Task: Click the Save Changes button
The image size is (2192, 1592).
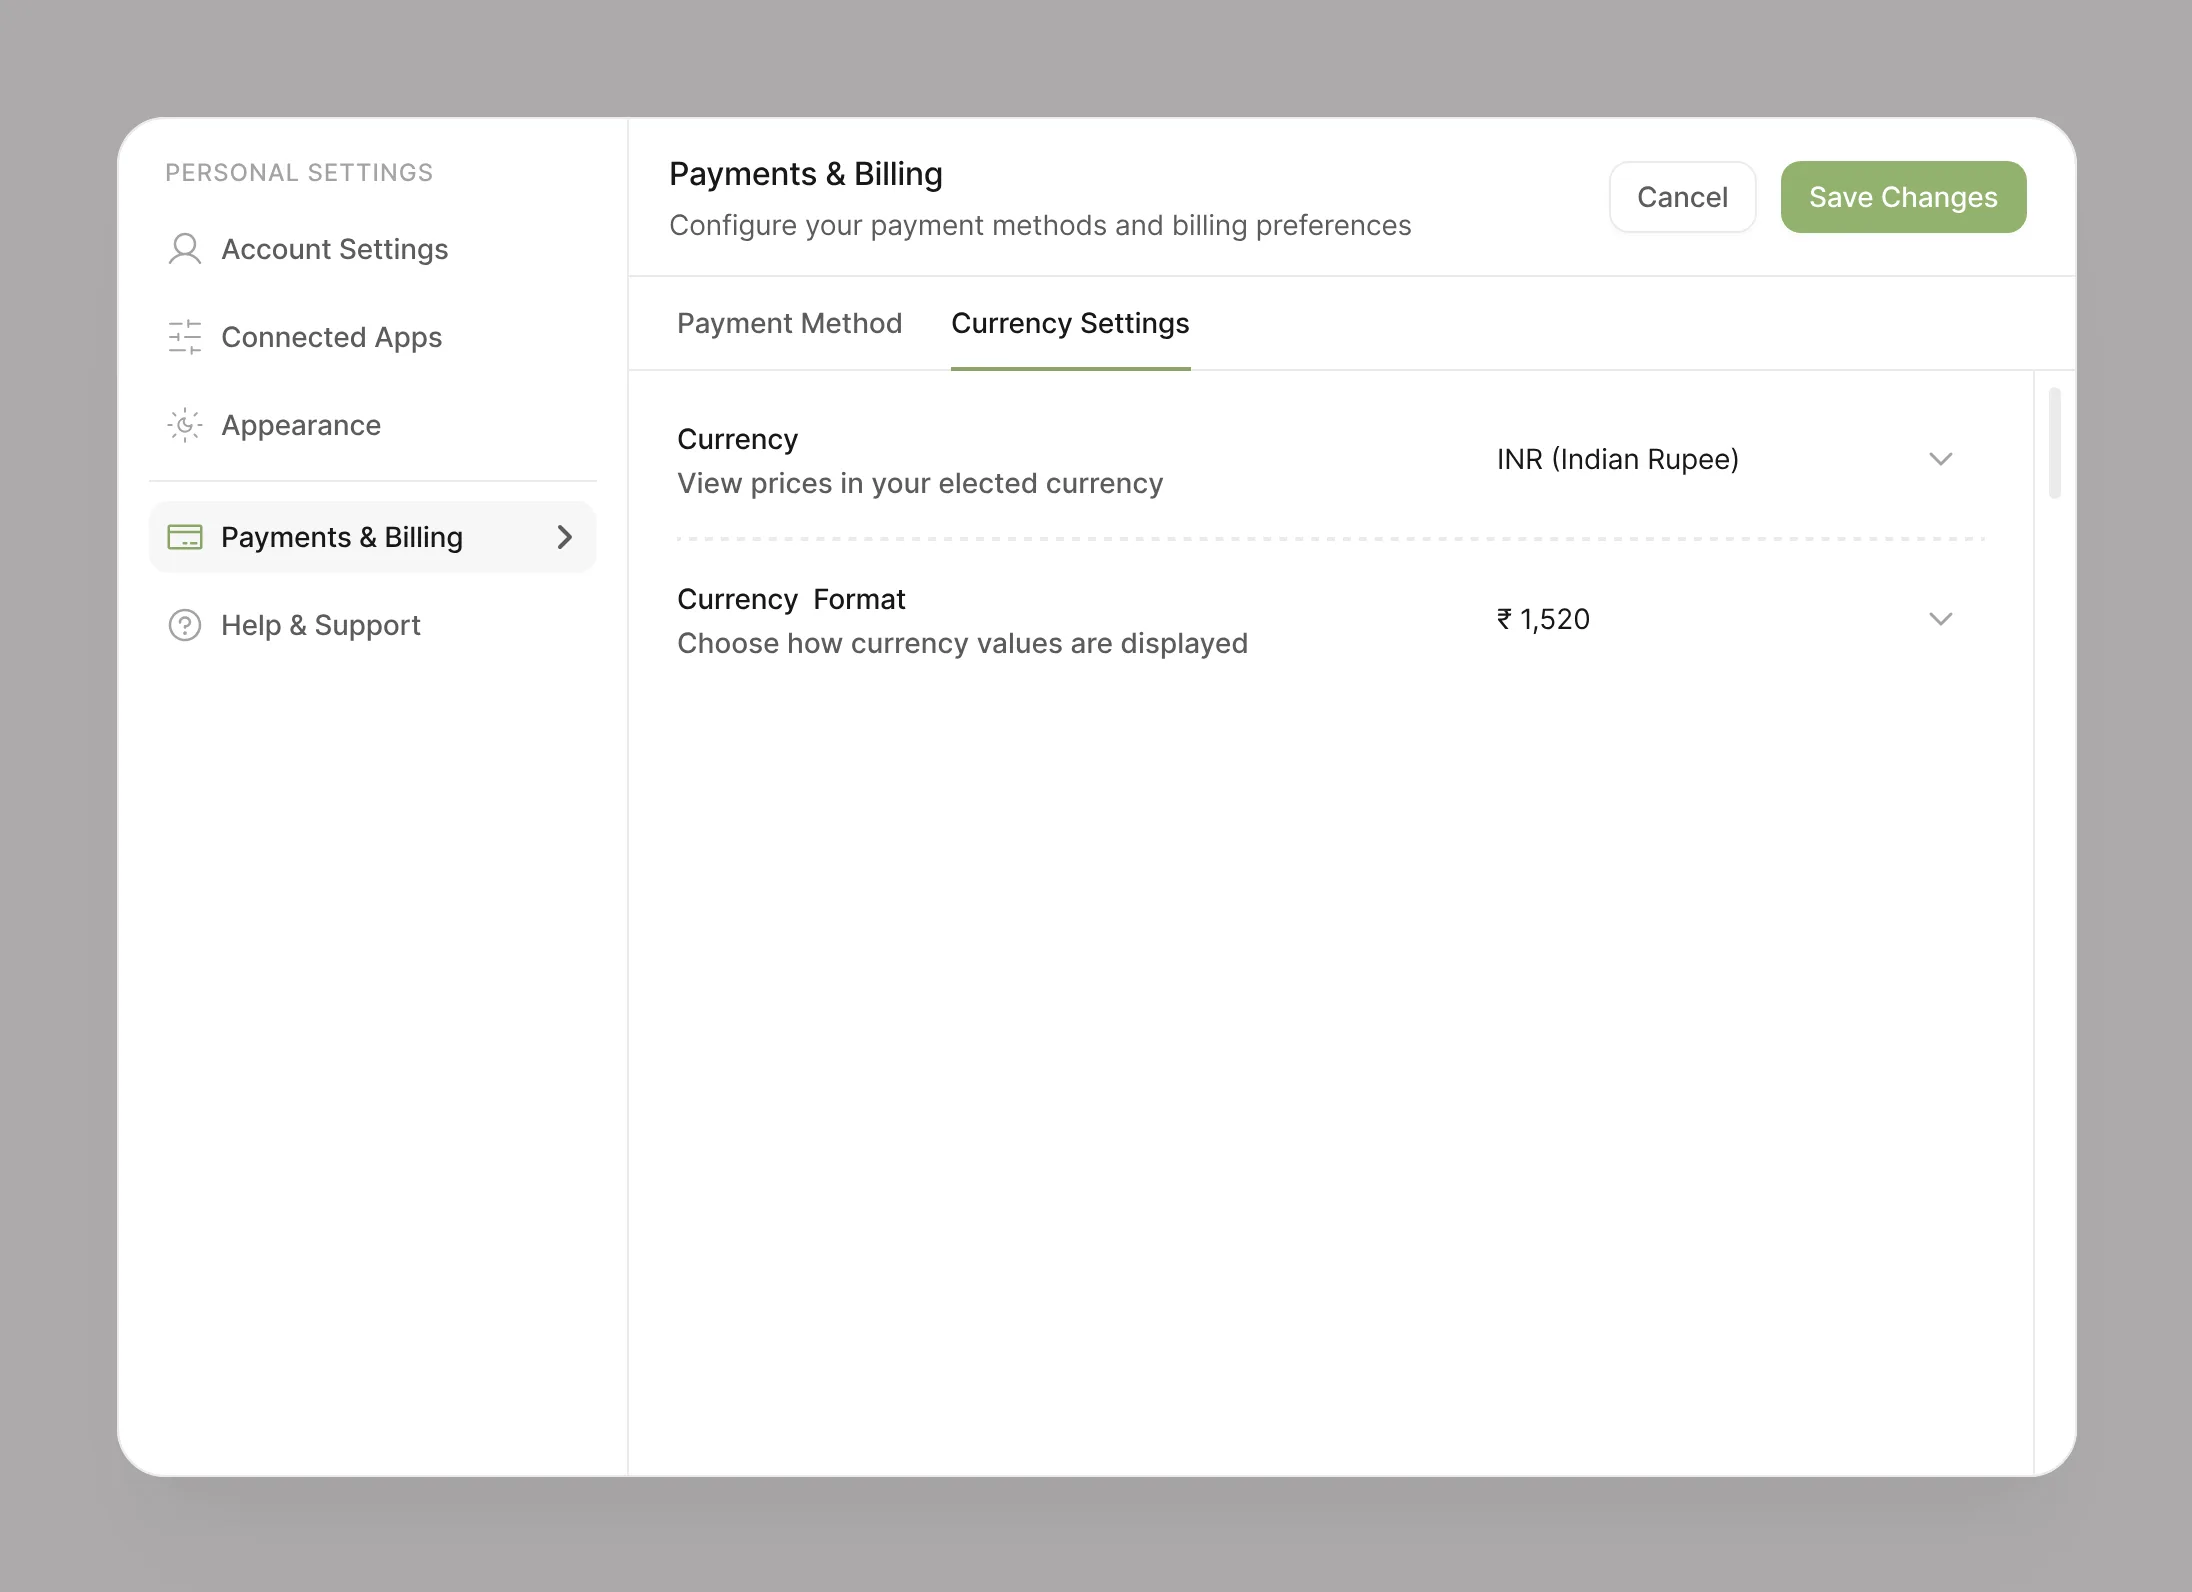Action: pos(1903,197)
